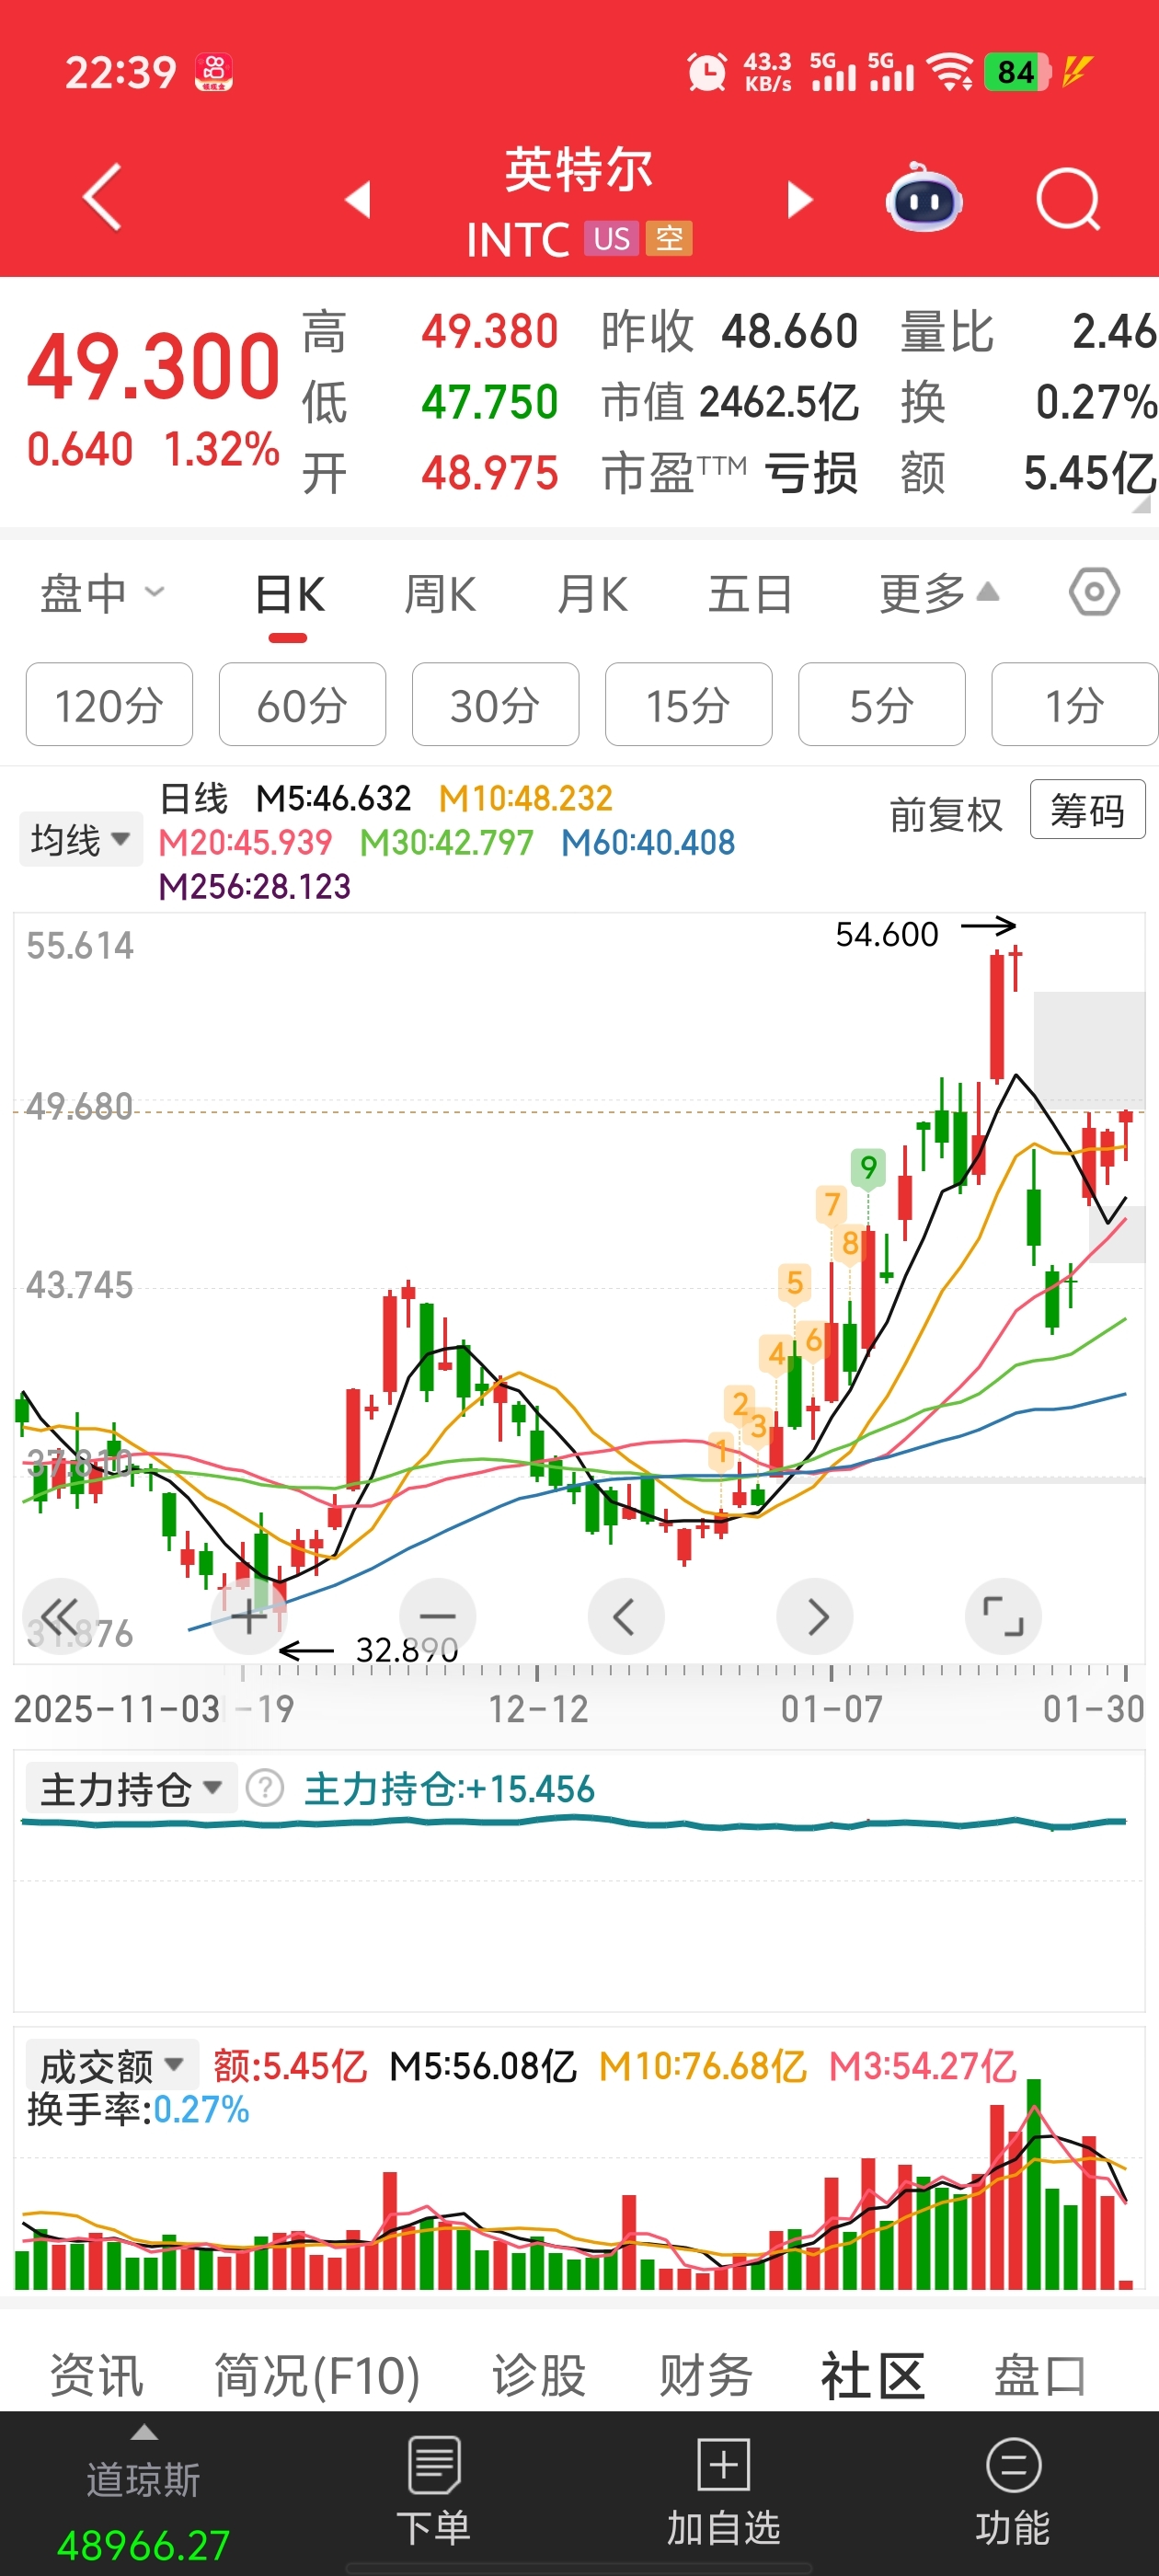Select 五日 chart tab
This screenshot has width=1159, height=2576.
tap(750, 594)
